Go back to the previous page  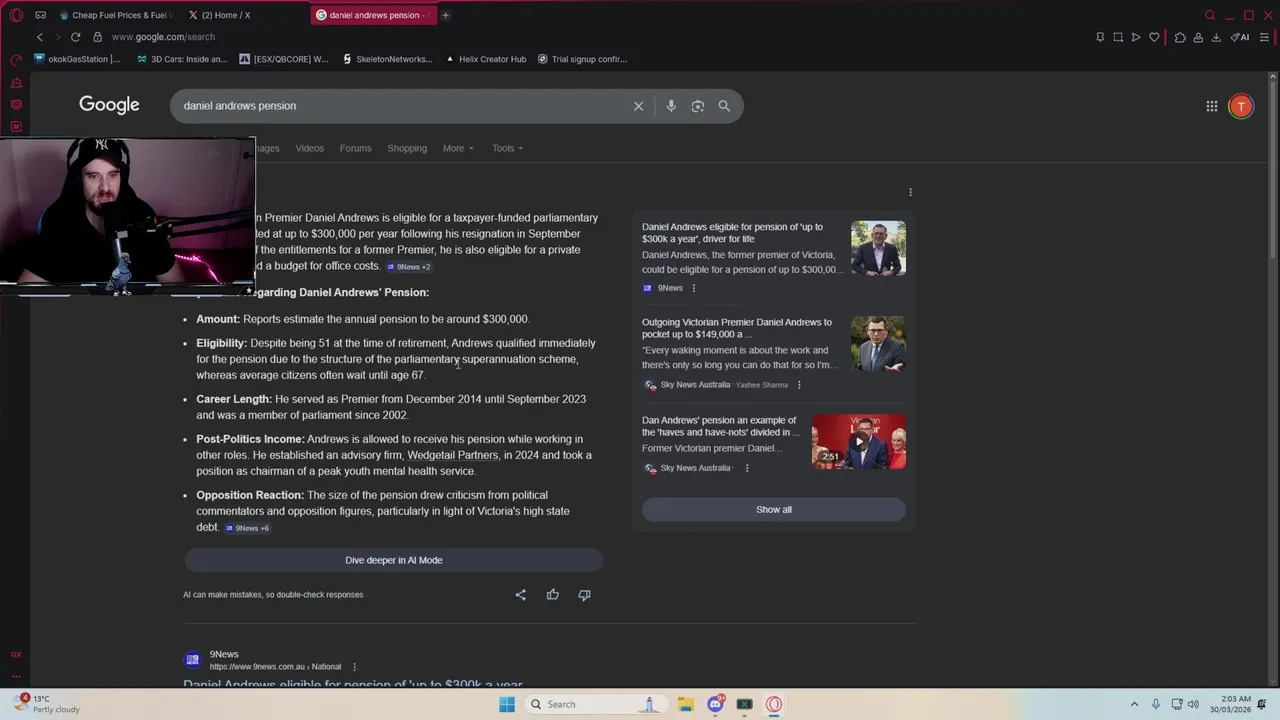40,37
